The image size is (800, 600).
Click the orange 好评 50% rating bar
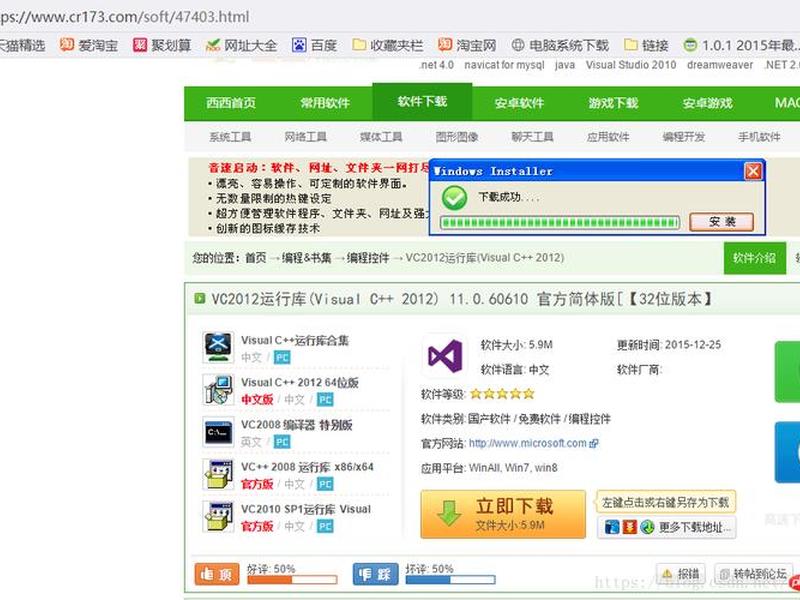(292, 580)
